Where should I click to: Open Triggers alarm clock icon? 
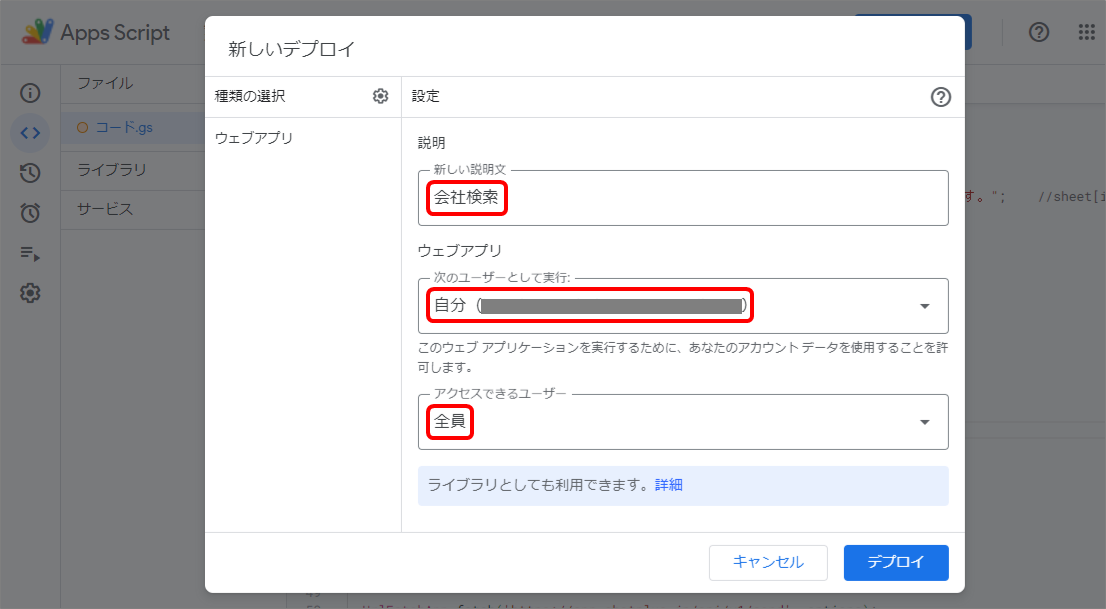[30, 212]
